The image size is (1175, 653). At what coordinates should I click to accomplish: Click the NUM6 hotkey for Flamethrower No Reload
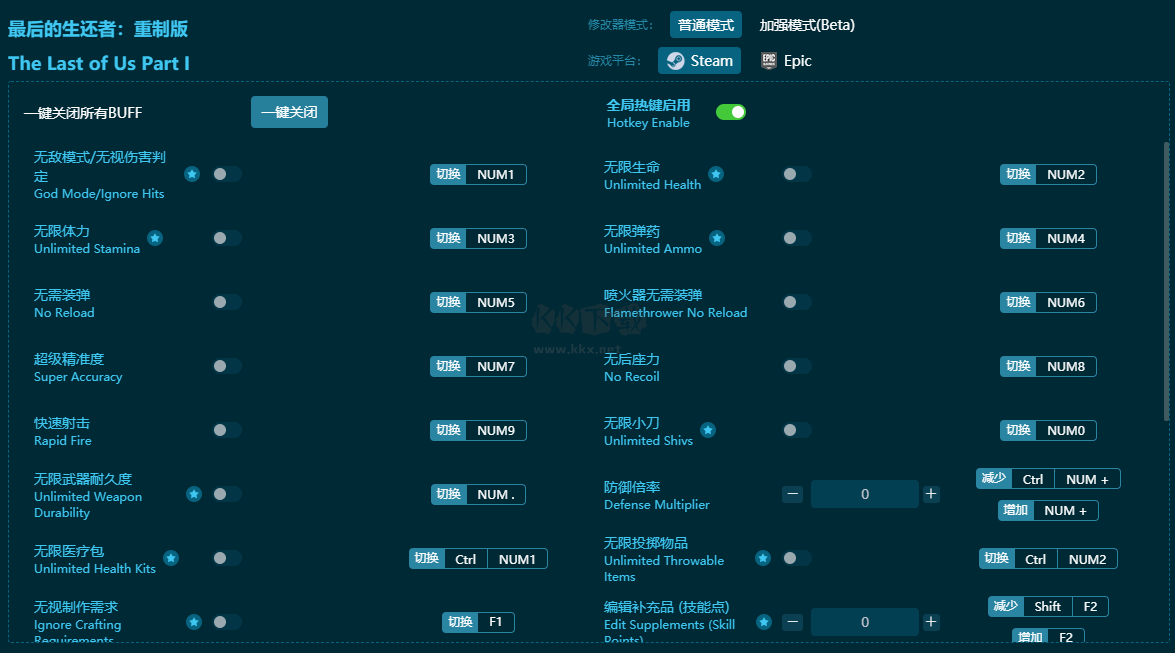coord(1048,302)
